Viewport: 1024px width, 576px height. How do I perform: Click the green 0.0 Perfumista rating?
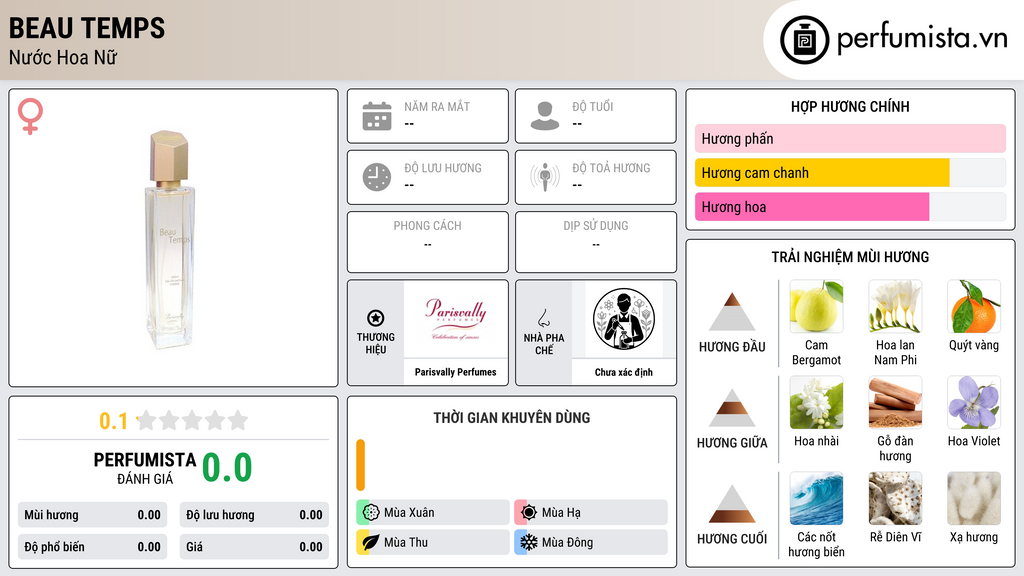pyautogui.click(x=227, y=468)
